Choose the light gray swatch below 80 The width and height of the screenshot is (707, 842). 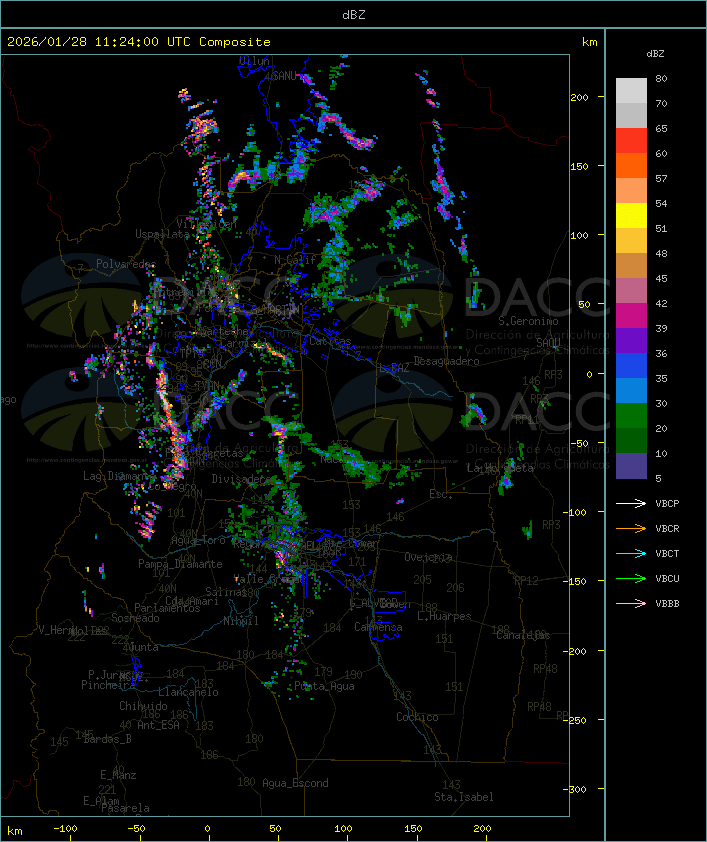[631, 91]
